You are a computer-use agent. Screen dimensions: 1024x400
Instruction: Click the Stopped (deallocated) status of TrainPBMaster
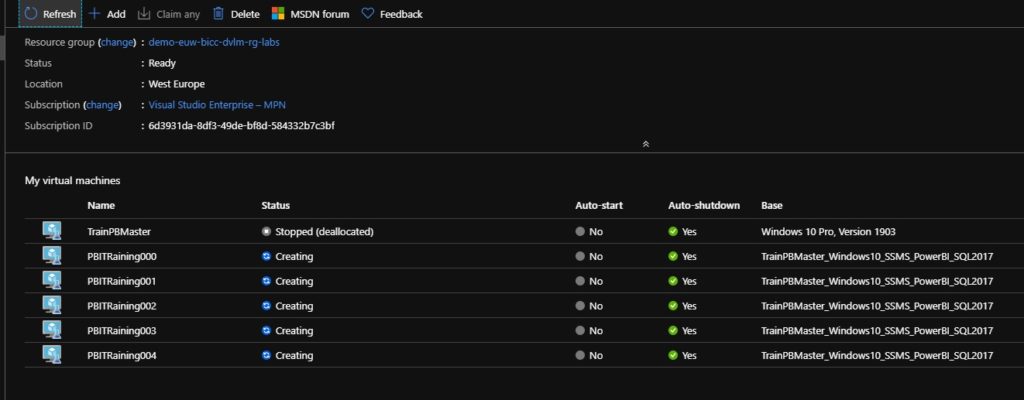tap(317, 231)
